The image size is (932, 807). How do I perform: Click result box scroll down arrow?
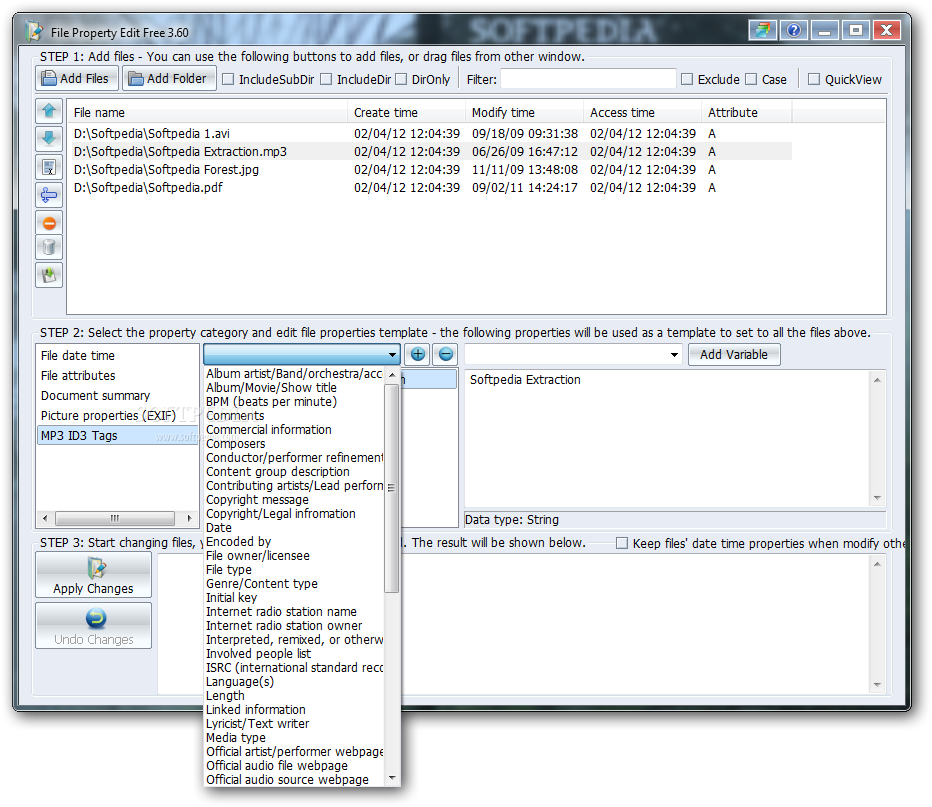click(877, 685)
